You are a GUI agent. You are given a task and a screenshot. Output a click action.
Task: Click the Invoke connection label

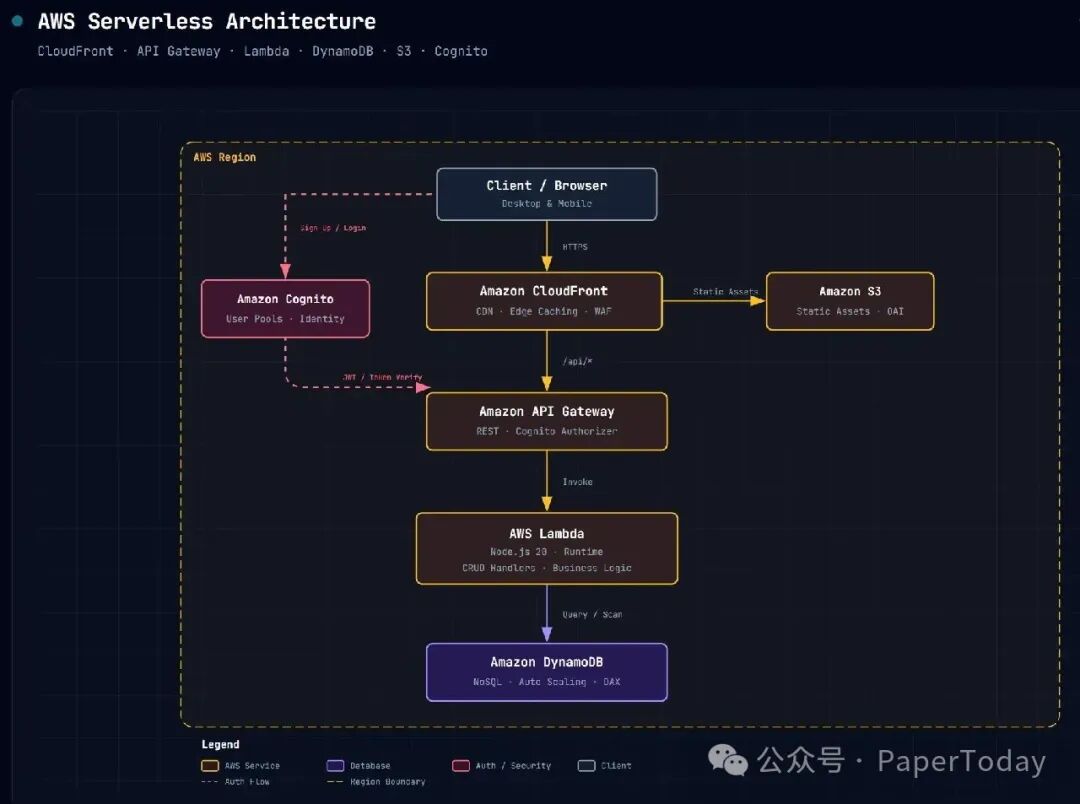[x=577, y=482]
